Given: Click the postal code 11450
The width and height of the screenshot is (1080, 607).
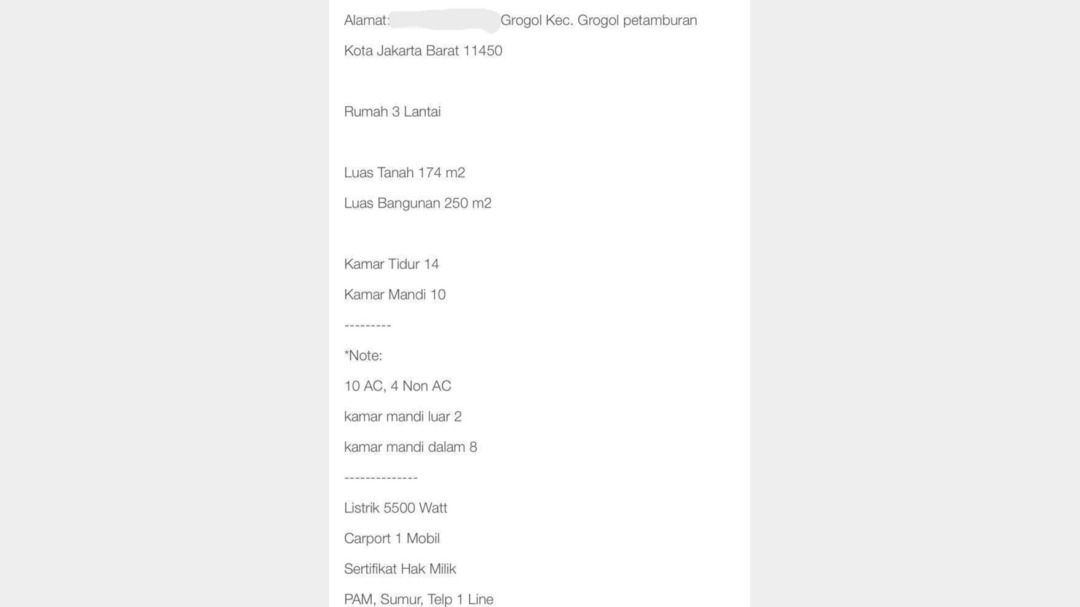Looking at the screenshot, I should click(x=482, y=51).
